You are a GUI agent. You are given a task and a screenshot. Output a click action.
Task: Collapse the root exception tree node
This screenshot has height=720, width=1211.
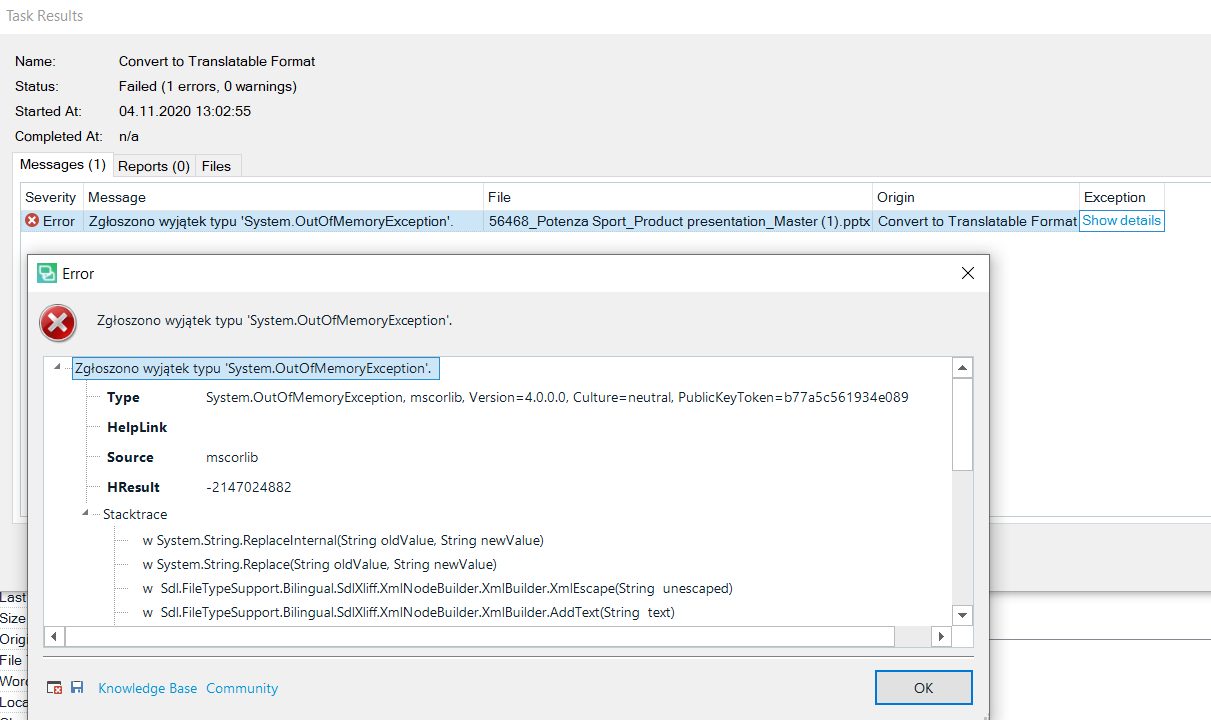click(61, 368)
